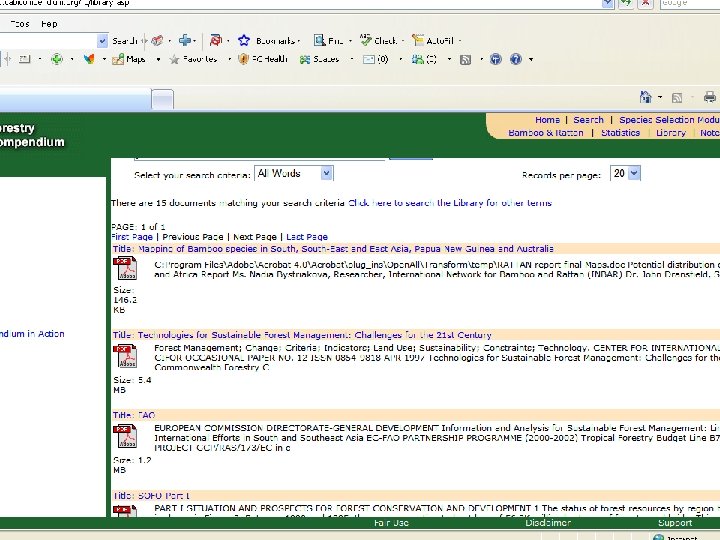Screen dimensions: 720x540
Task: Click the Google toolbar search input field
Action: point(48,41)
